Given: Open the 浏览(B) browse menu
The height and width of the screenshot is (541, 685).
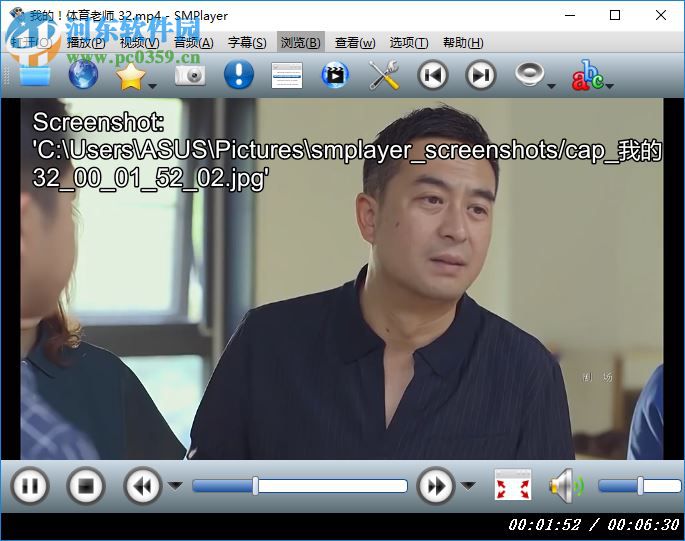Looking at the screenshot, I should [x=300, y=43].
